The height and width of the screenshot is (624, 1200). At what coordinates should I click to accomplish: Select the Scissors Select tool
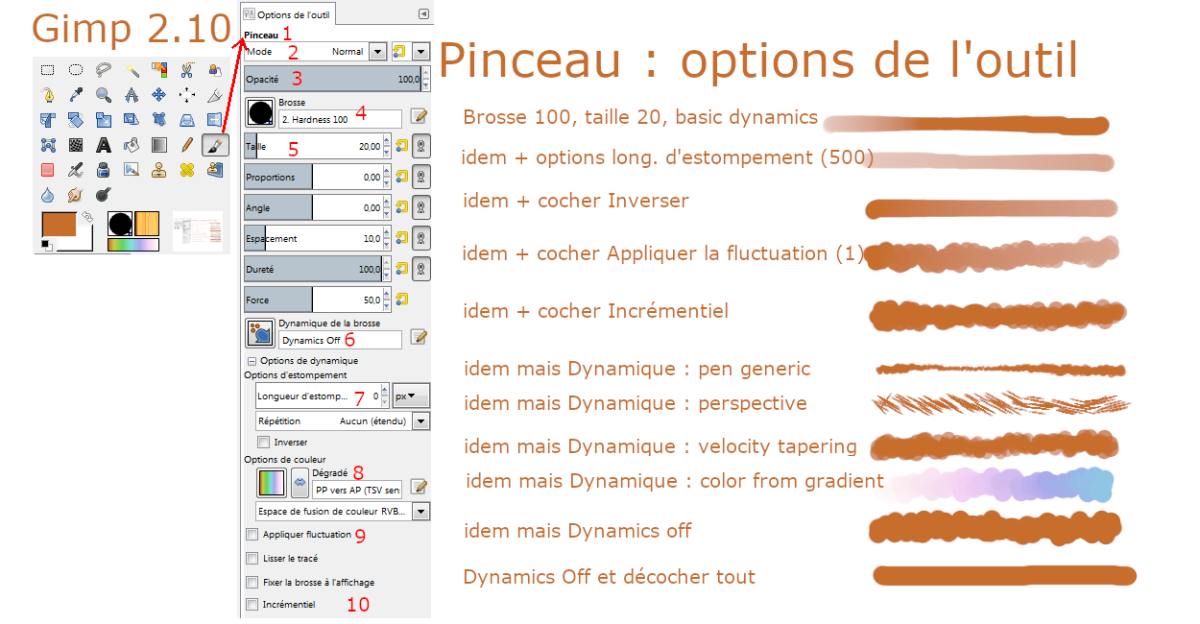click(187, 70)
